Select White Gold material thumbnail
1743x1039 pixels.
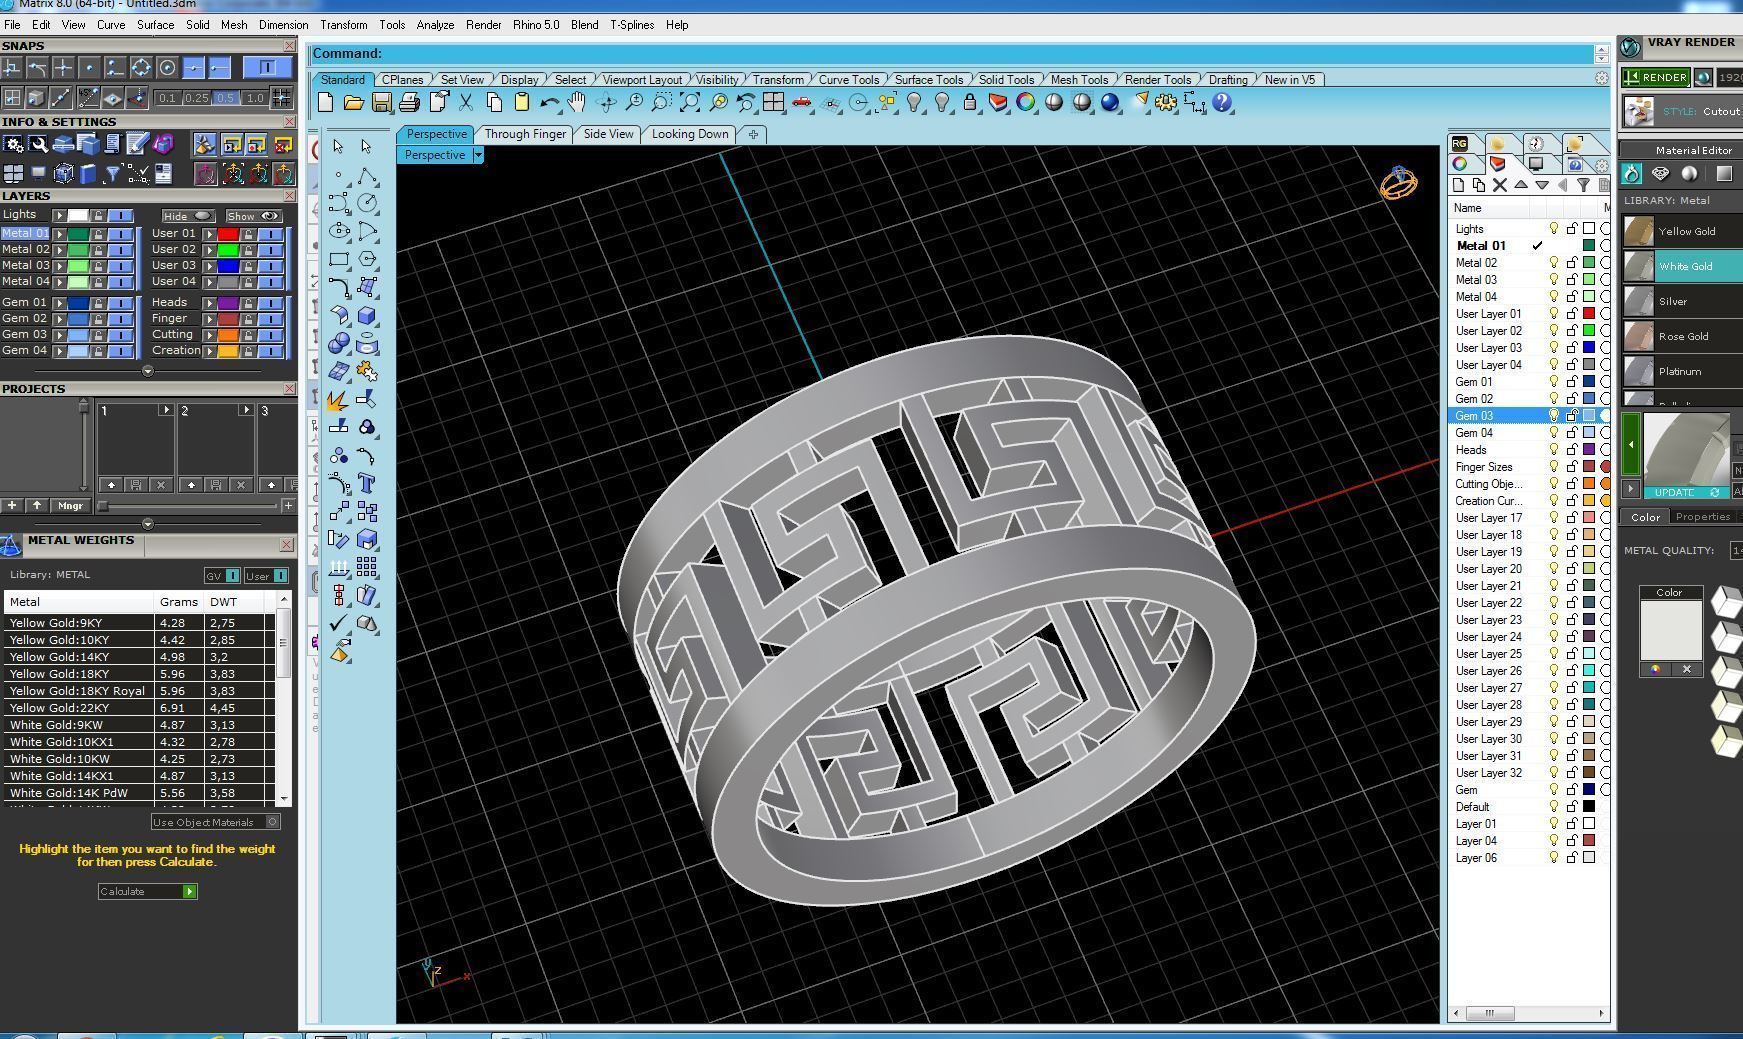click(x=1639, y=266)
